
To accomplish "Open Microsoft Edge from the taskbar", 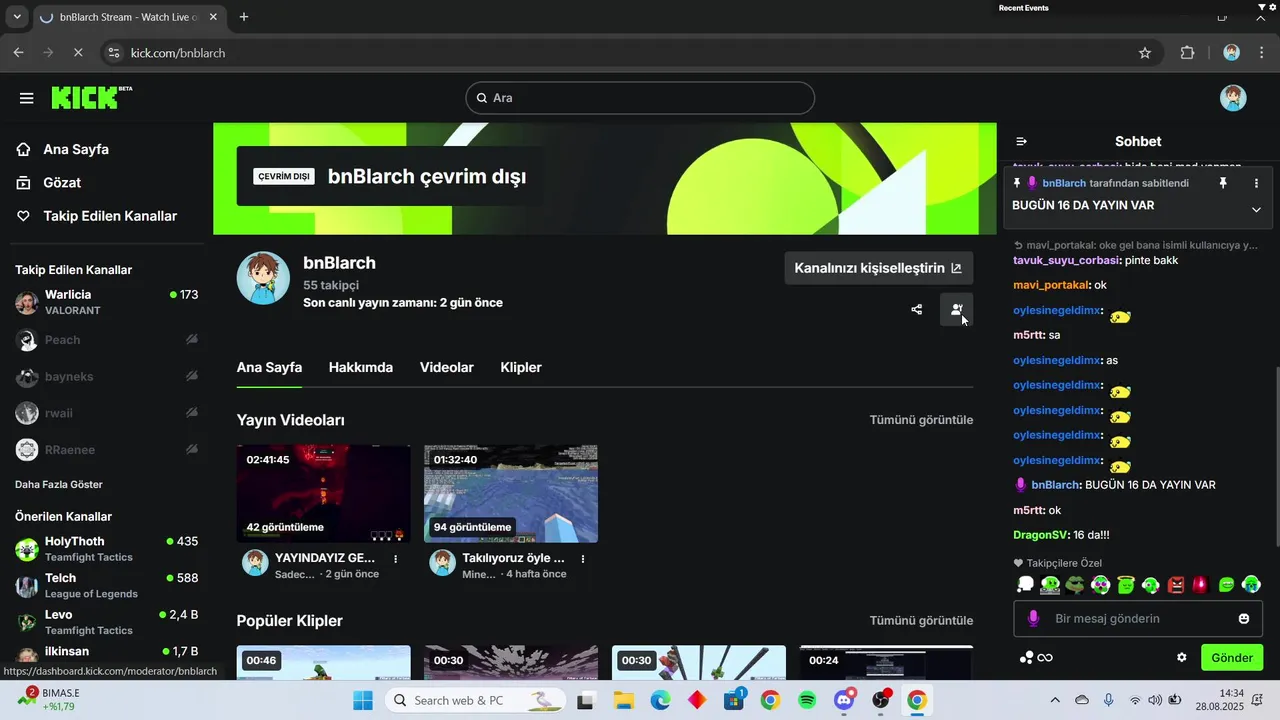I will click(660, 700).
